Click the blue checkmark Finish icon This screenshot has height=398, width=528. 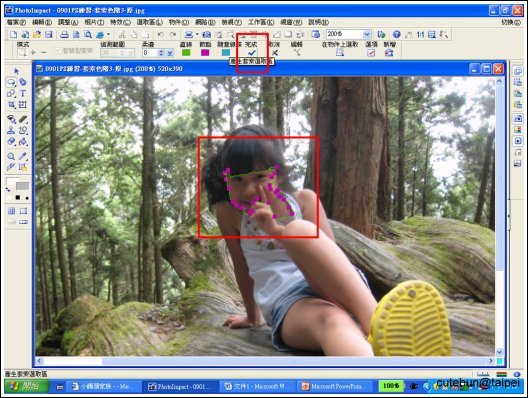coord(252,53)
